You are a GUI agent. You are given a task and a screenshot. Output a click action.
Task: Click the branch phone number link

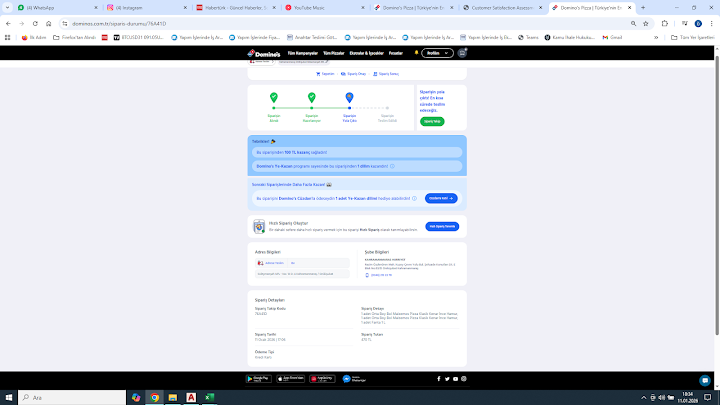coord(381,275)
